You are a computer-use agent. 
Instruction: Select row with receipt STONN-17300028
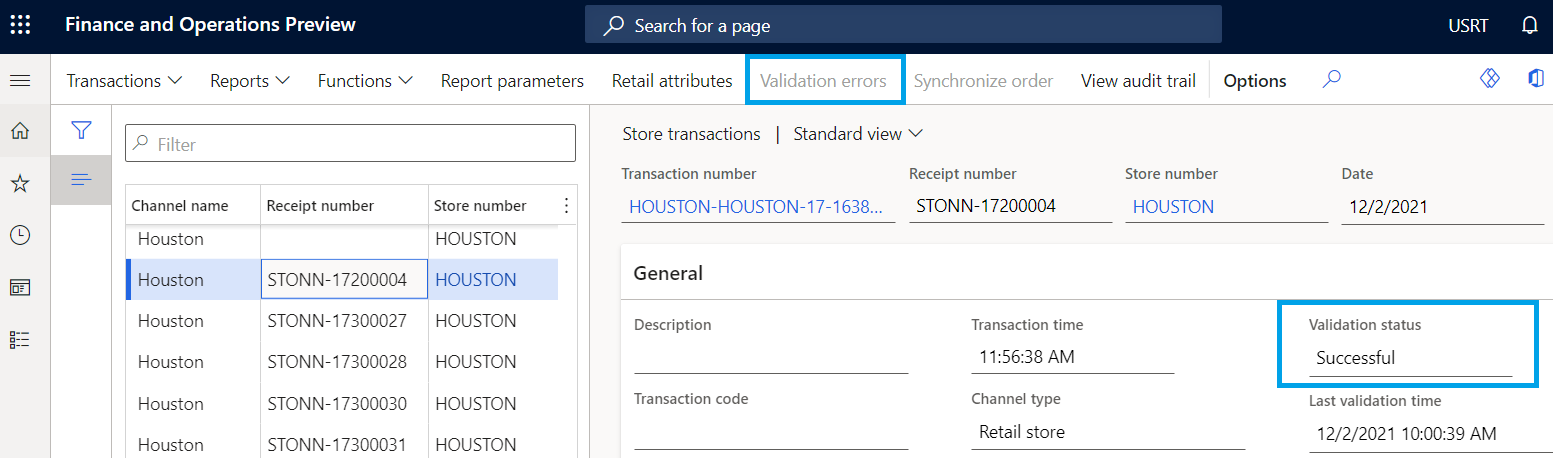342,362
